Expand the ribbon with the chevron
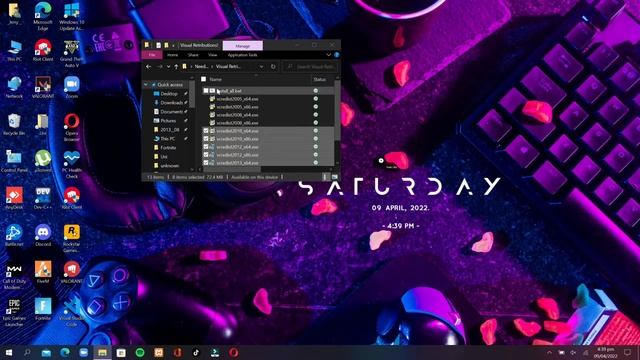640x360 pixels. coord(328,55)
